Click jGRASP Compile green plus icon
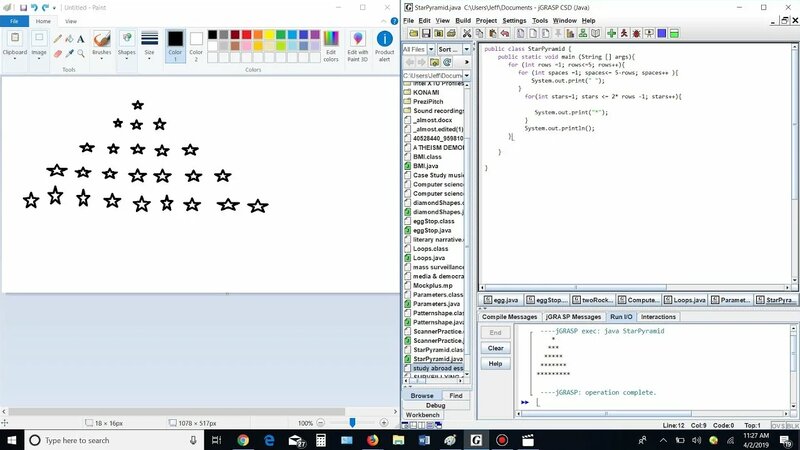The height and width of the screenshot is (450, 800). point(611,34)
